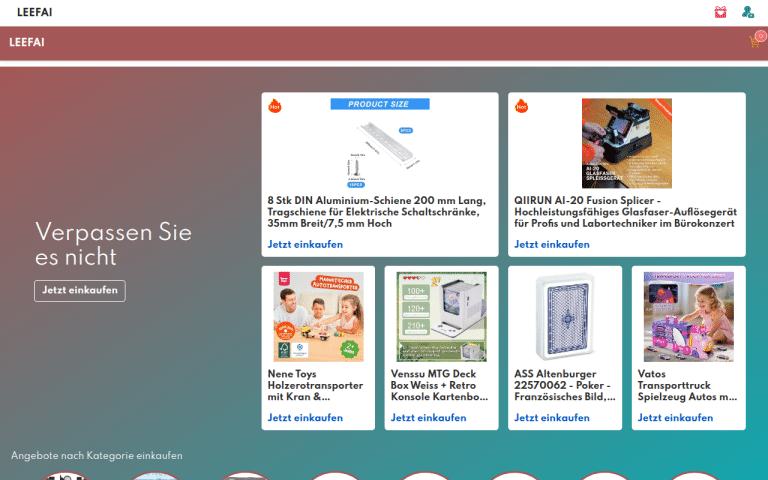768x480 pixels.
Task: Select the title 8 Stk DIN Aluminium-Schiene 200 mm Lang
Action: (x=377, y=212)
